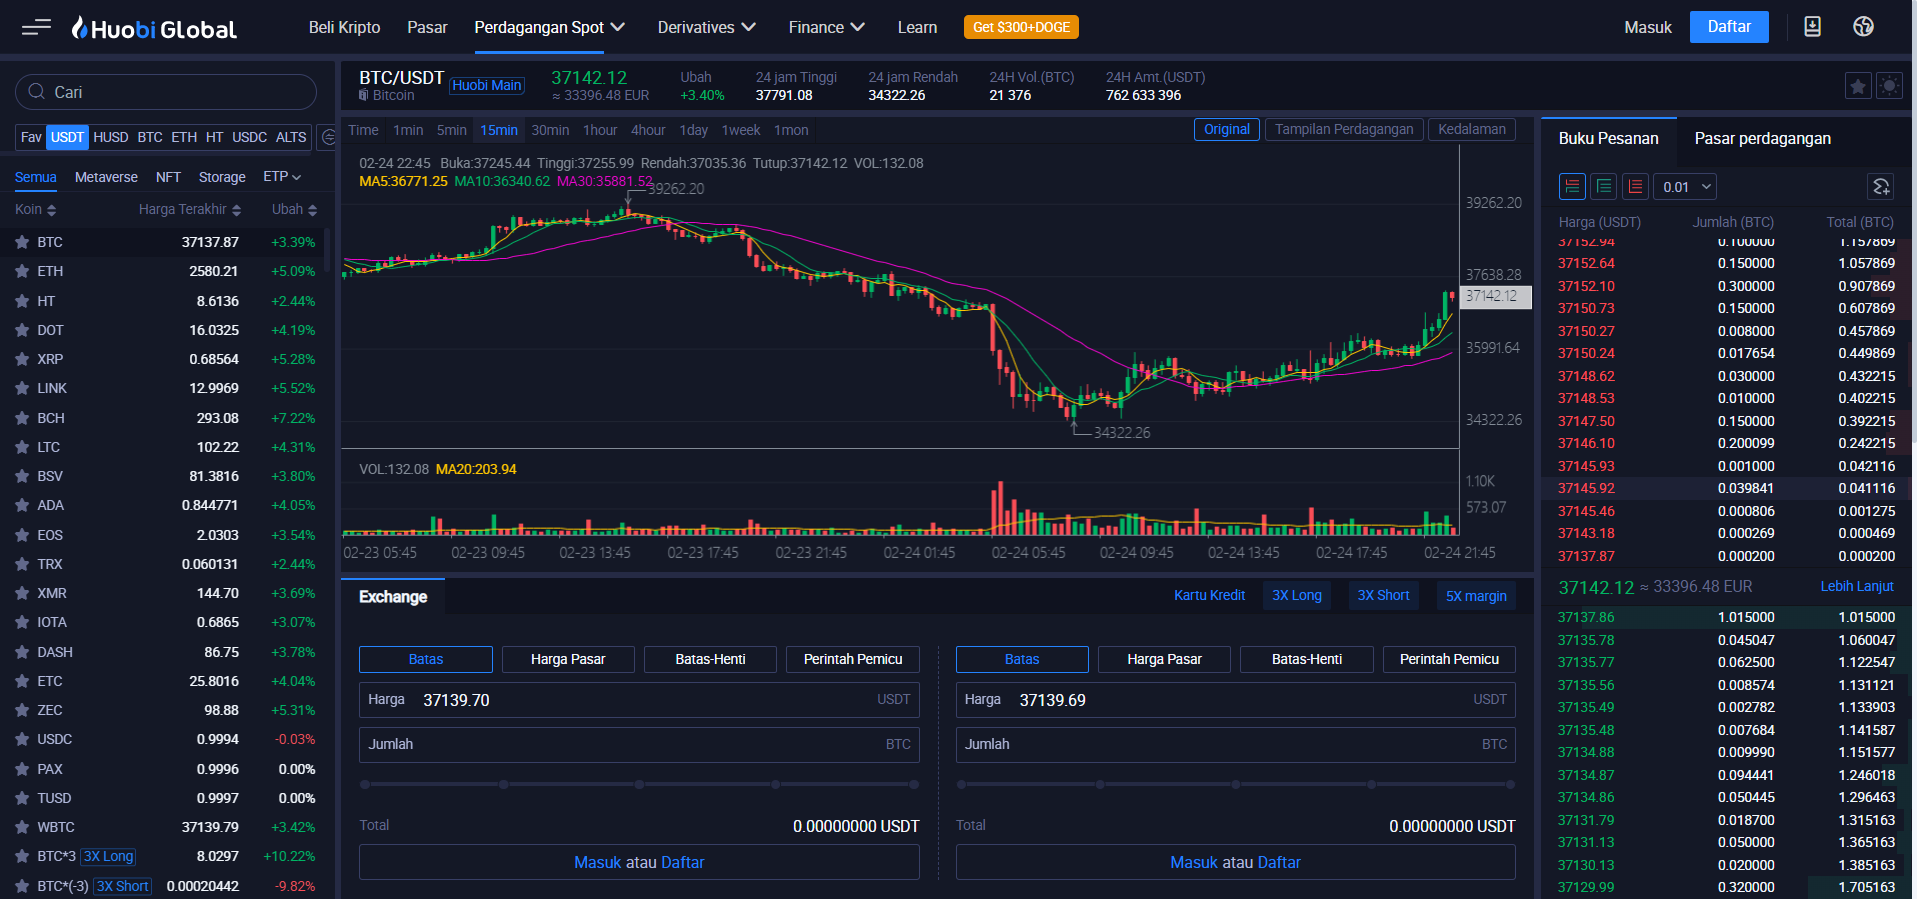This screenshot has height=899, width=1917.
Task: Sort coin list by Harga Terakhir
Action: tap(190, 209)
